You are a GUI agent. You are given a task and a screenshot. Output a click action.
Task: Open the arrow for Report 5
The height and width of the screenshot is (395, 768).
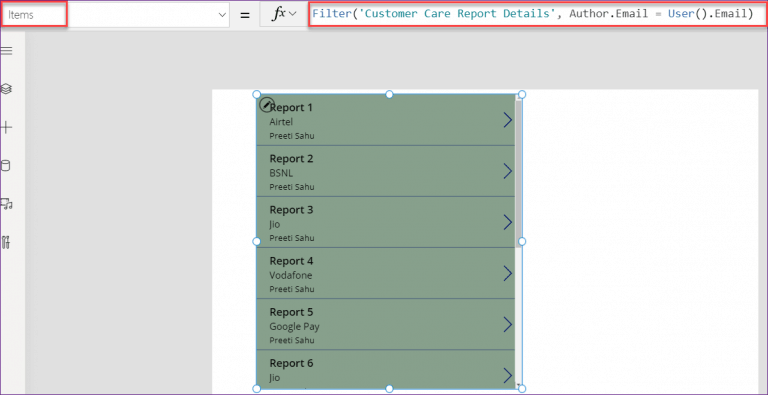[507, 324]
